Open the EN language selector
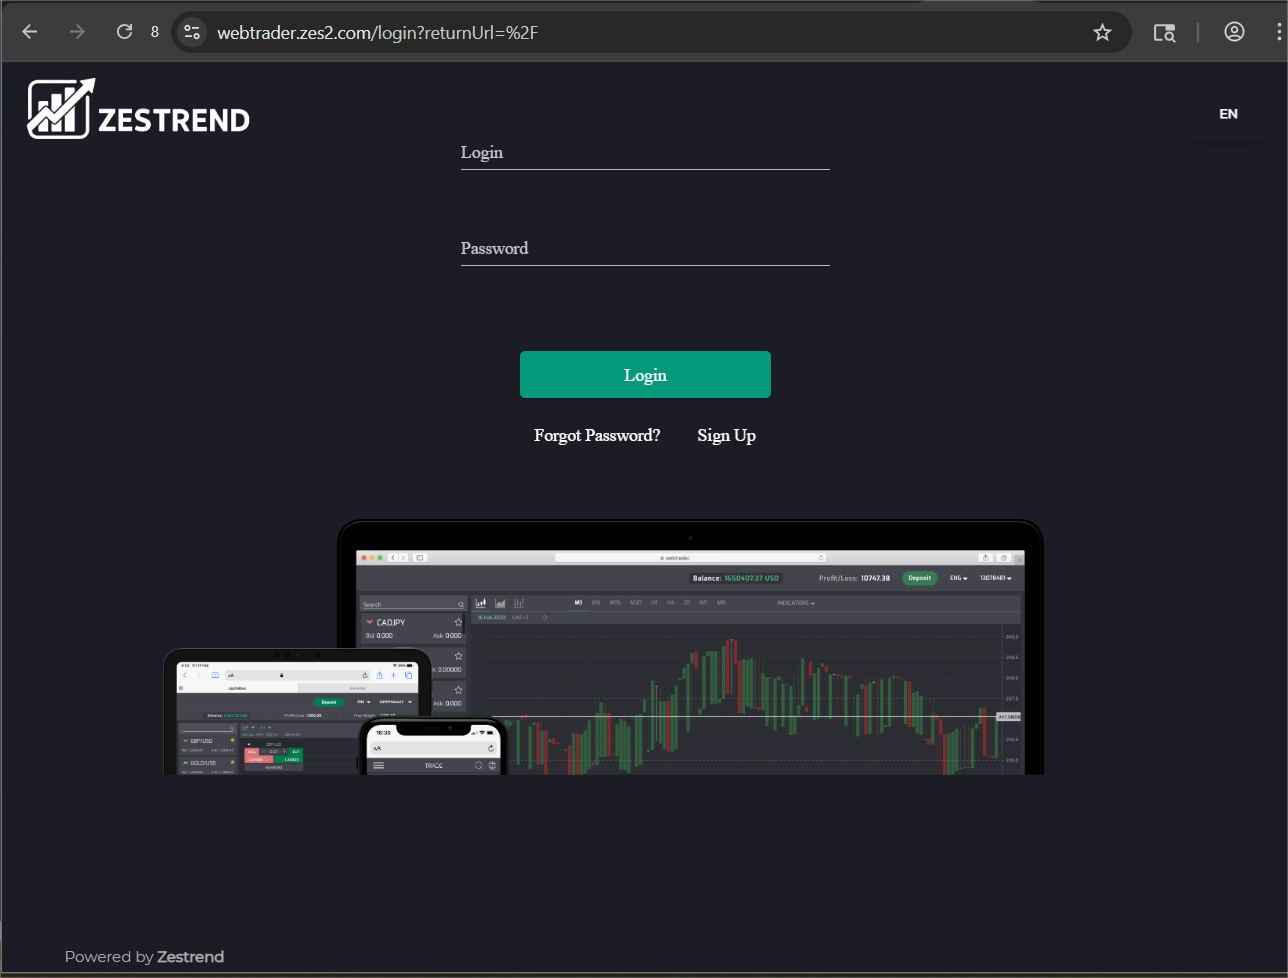This screenshot has width=1288, height=978. [x=1228, y=114]
